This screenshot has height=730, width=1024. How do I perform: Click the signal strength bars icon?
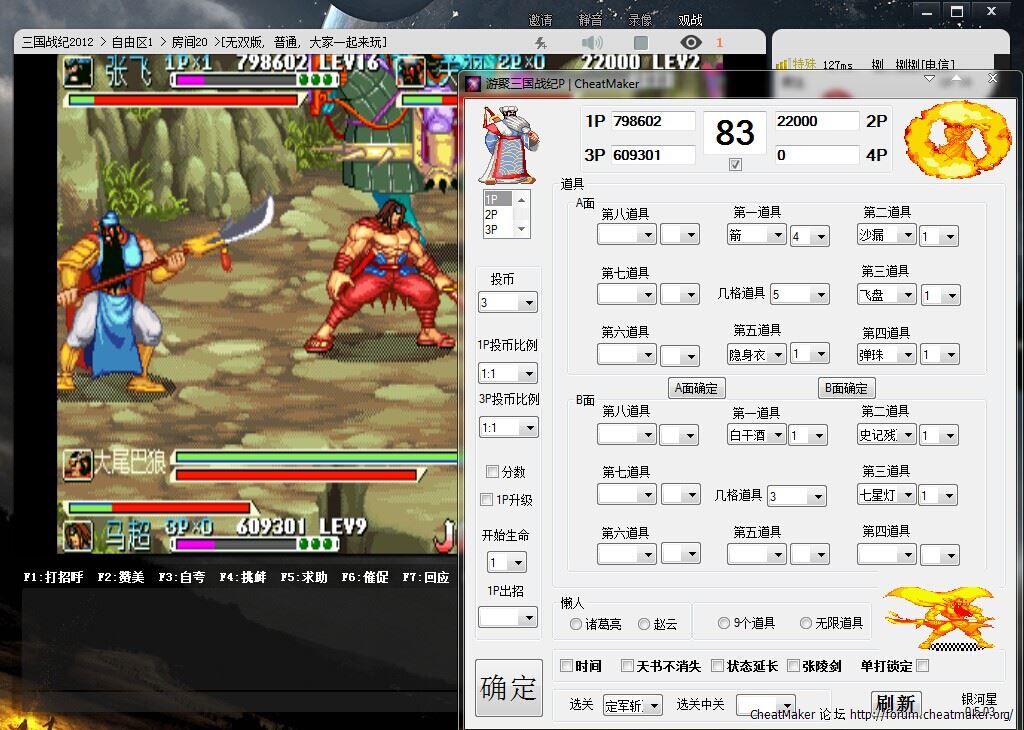click(783, 65)
